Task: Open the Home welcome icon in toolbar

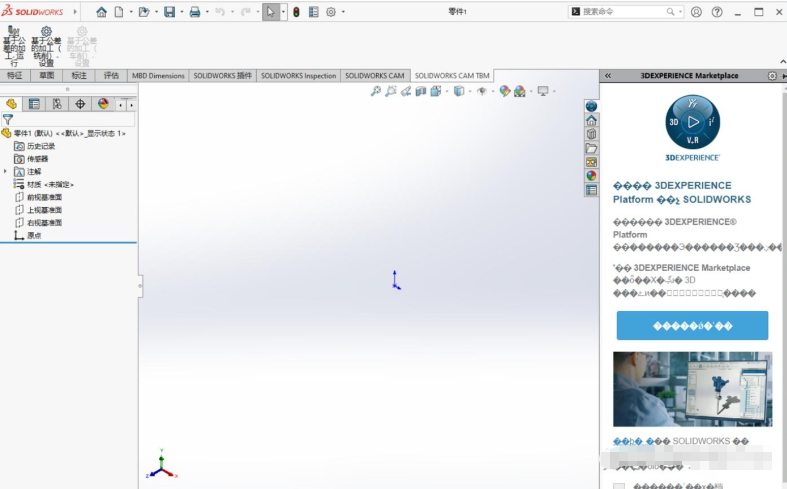Action: click(101, 12)
